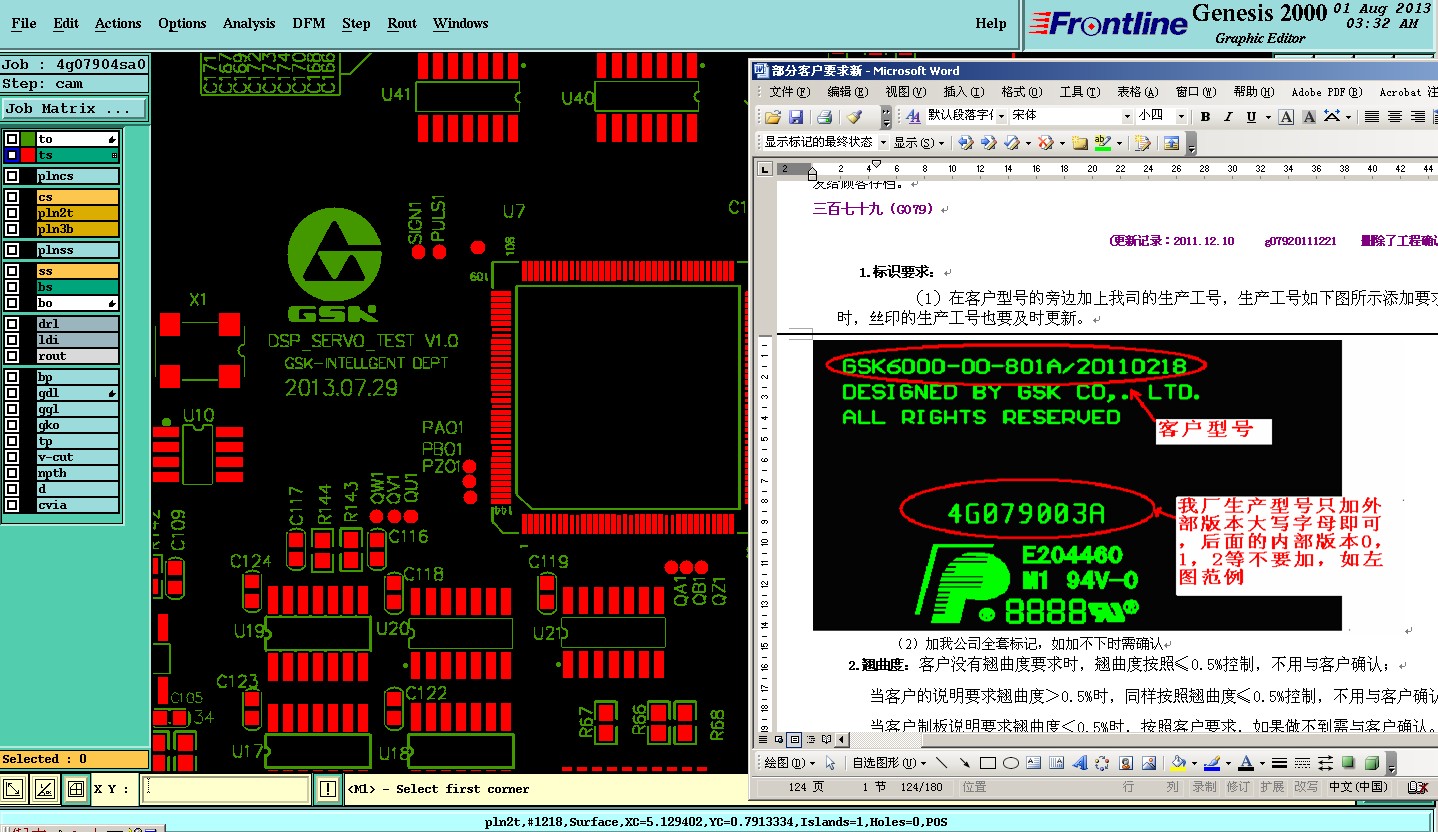Image resolution: width=1438 pixels, height=832 pixels.
Task: Click the Job Matrix button
Action: tap(75, 108)
